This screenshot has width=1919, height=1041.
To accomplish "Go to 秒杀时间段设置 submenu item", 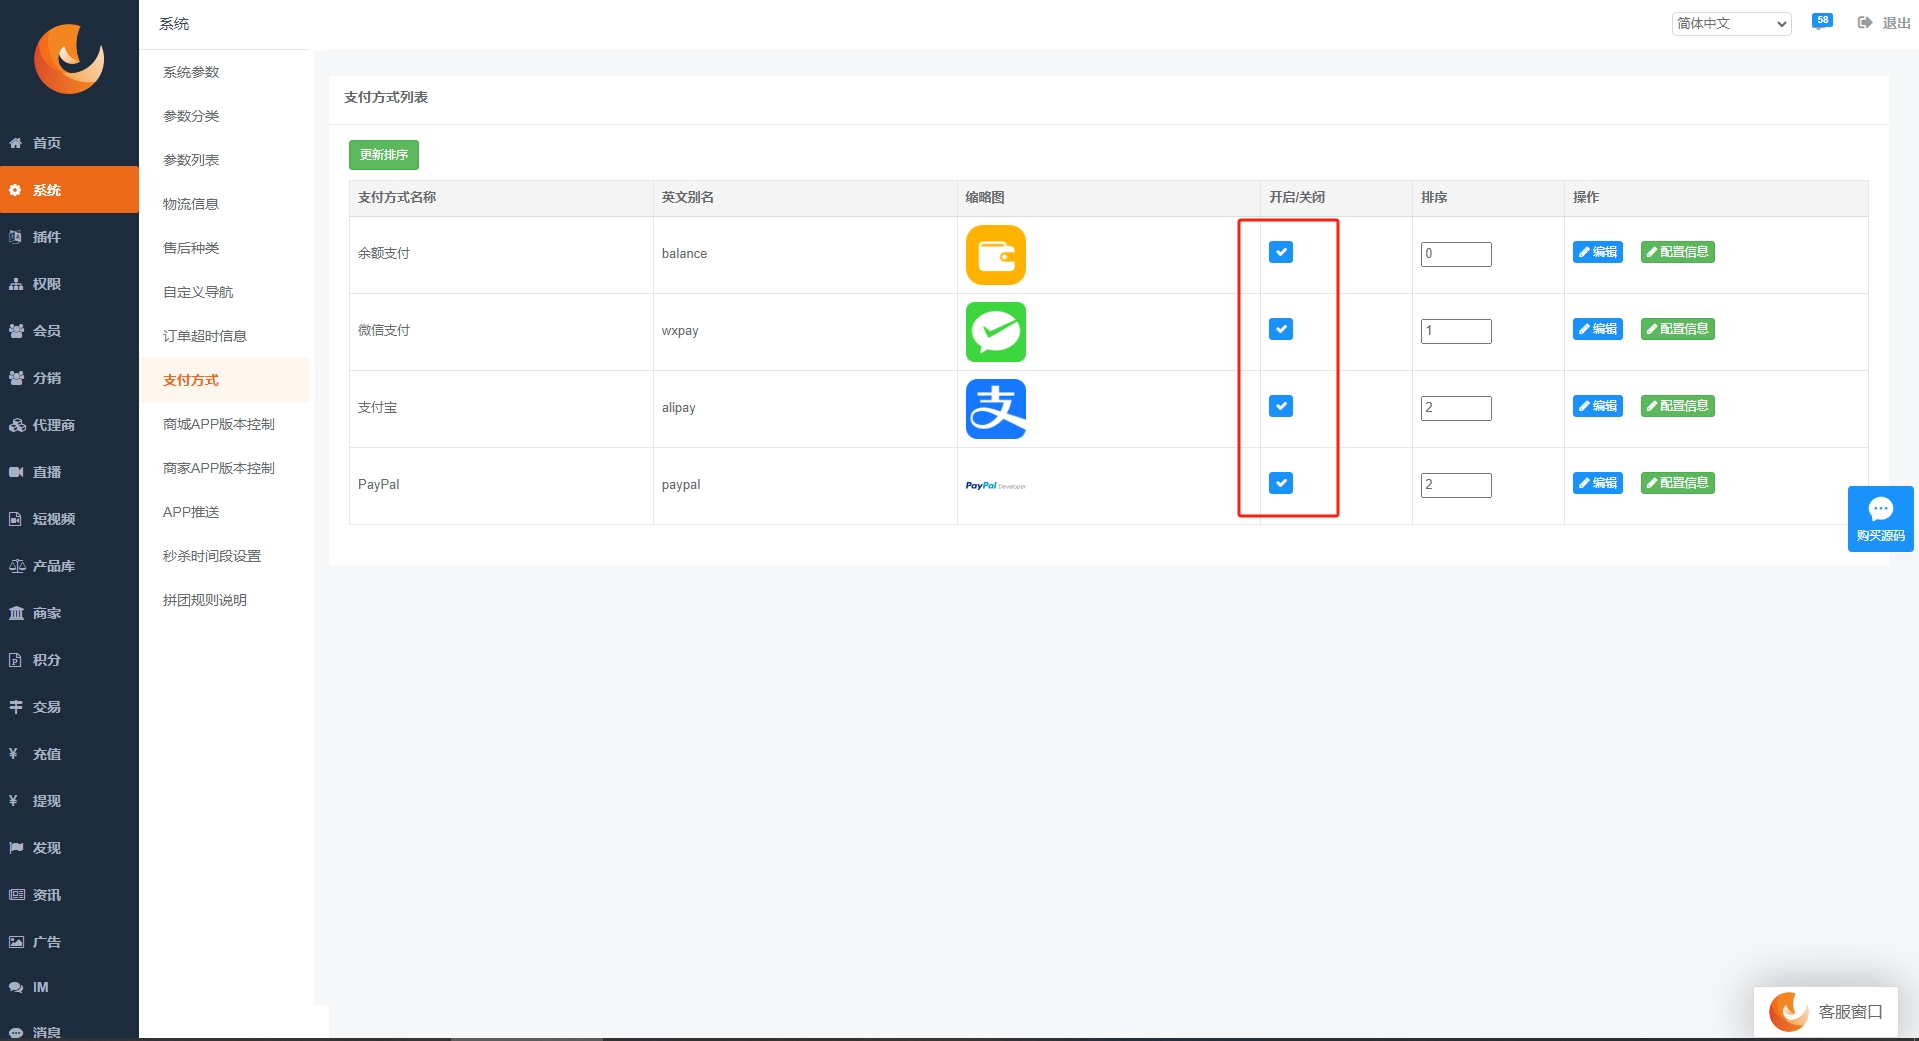I will 212,556.
